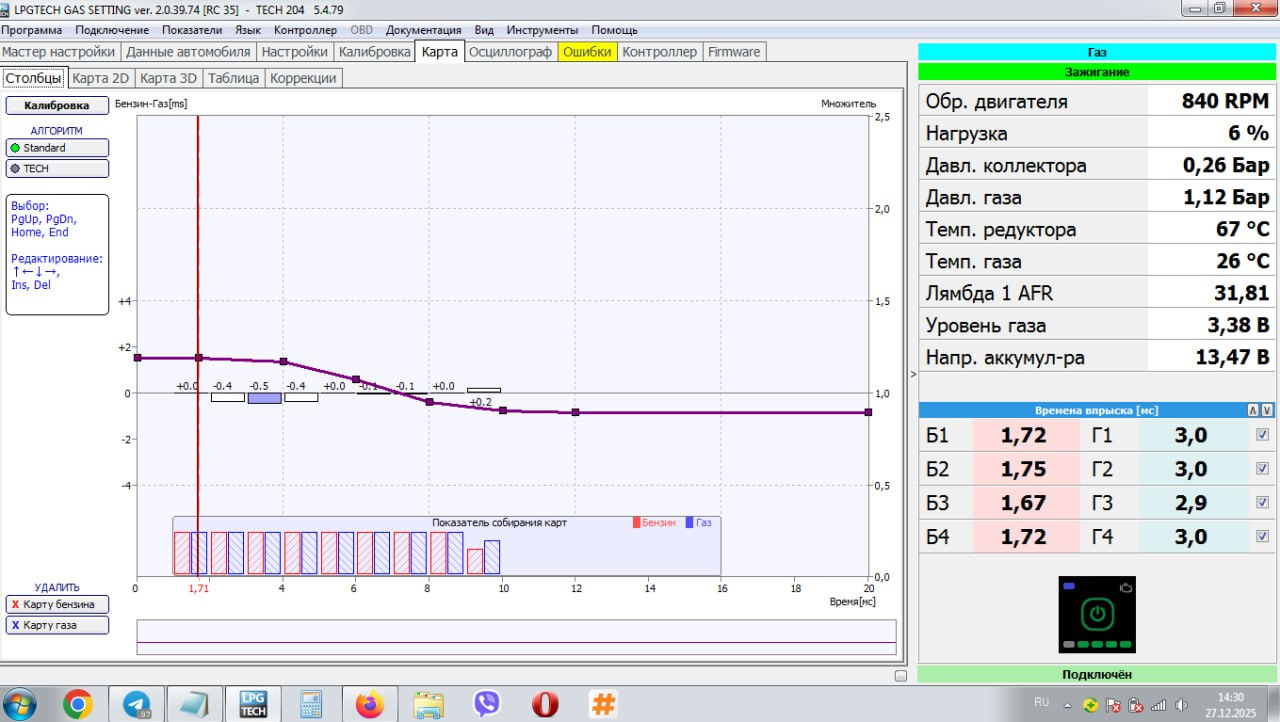Open the Calculator taskbar icon
Screen dimensions: 1280x722
coord(311,704)
